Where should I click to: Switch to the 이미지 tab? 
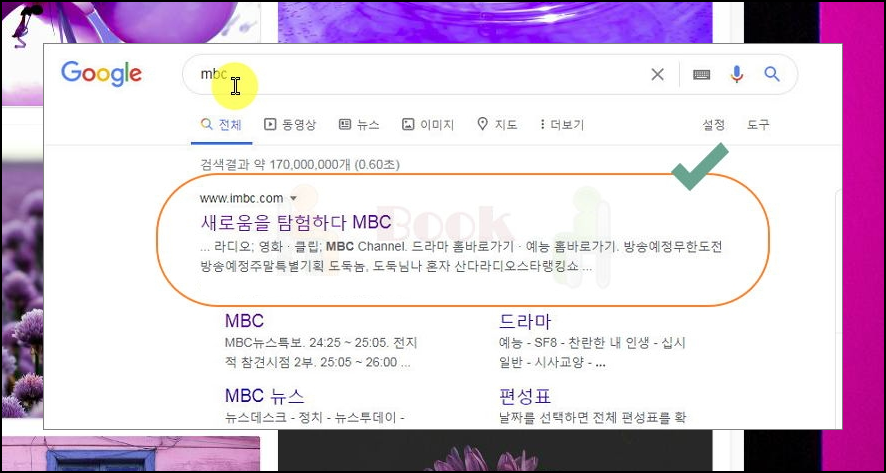[428, 125]
